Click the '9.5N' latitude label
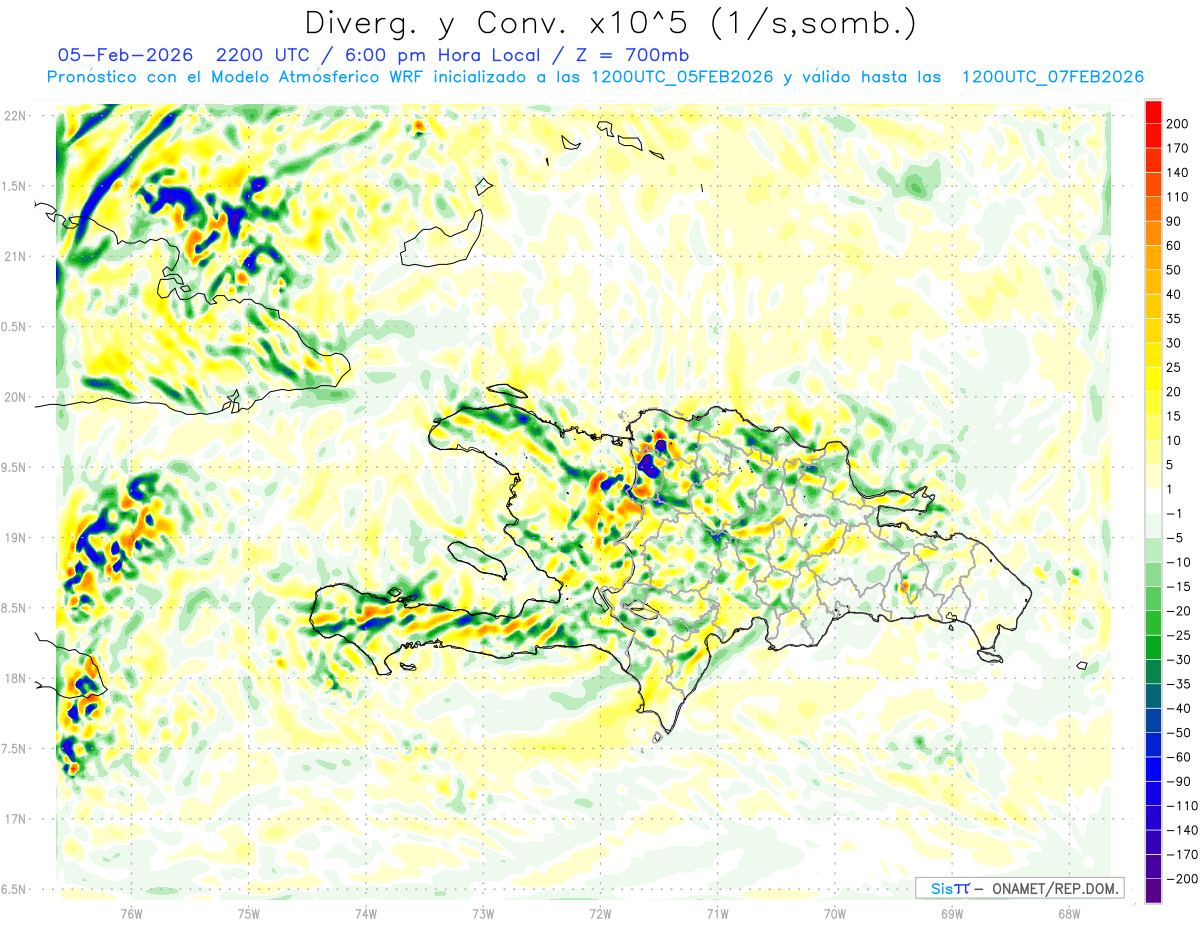 pos(15,467)
